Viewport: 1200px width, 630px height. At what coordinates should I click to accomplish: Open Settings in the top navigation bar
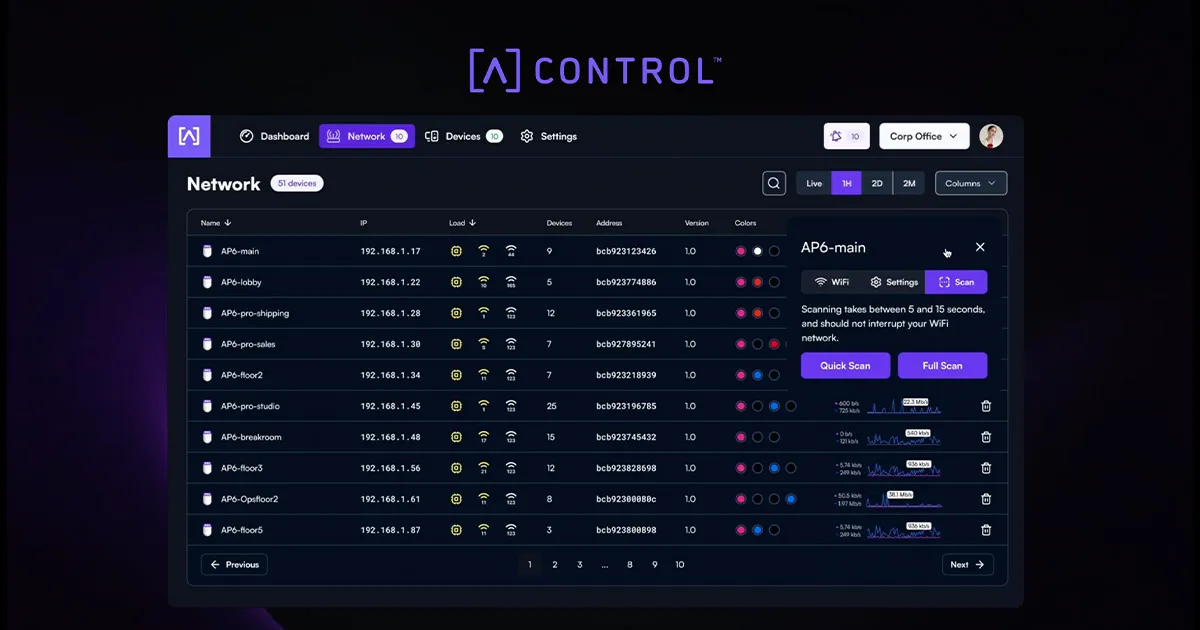point(549,136)
